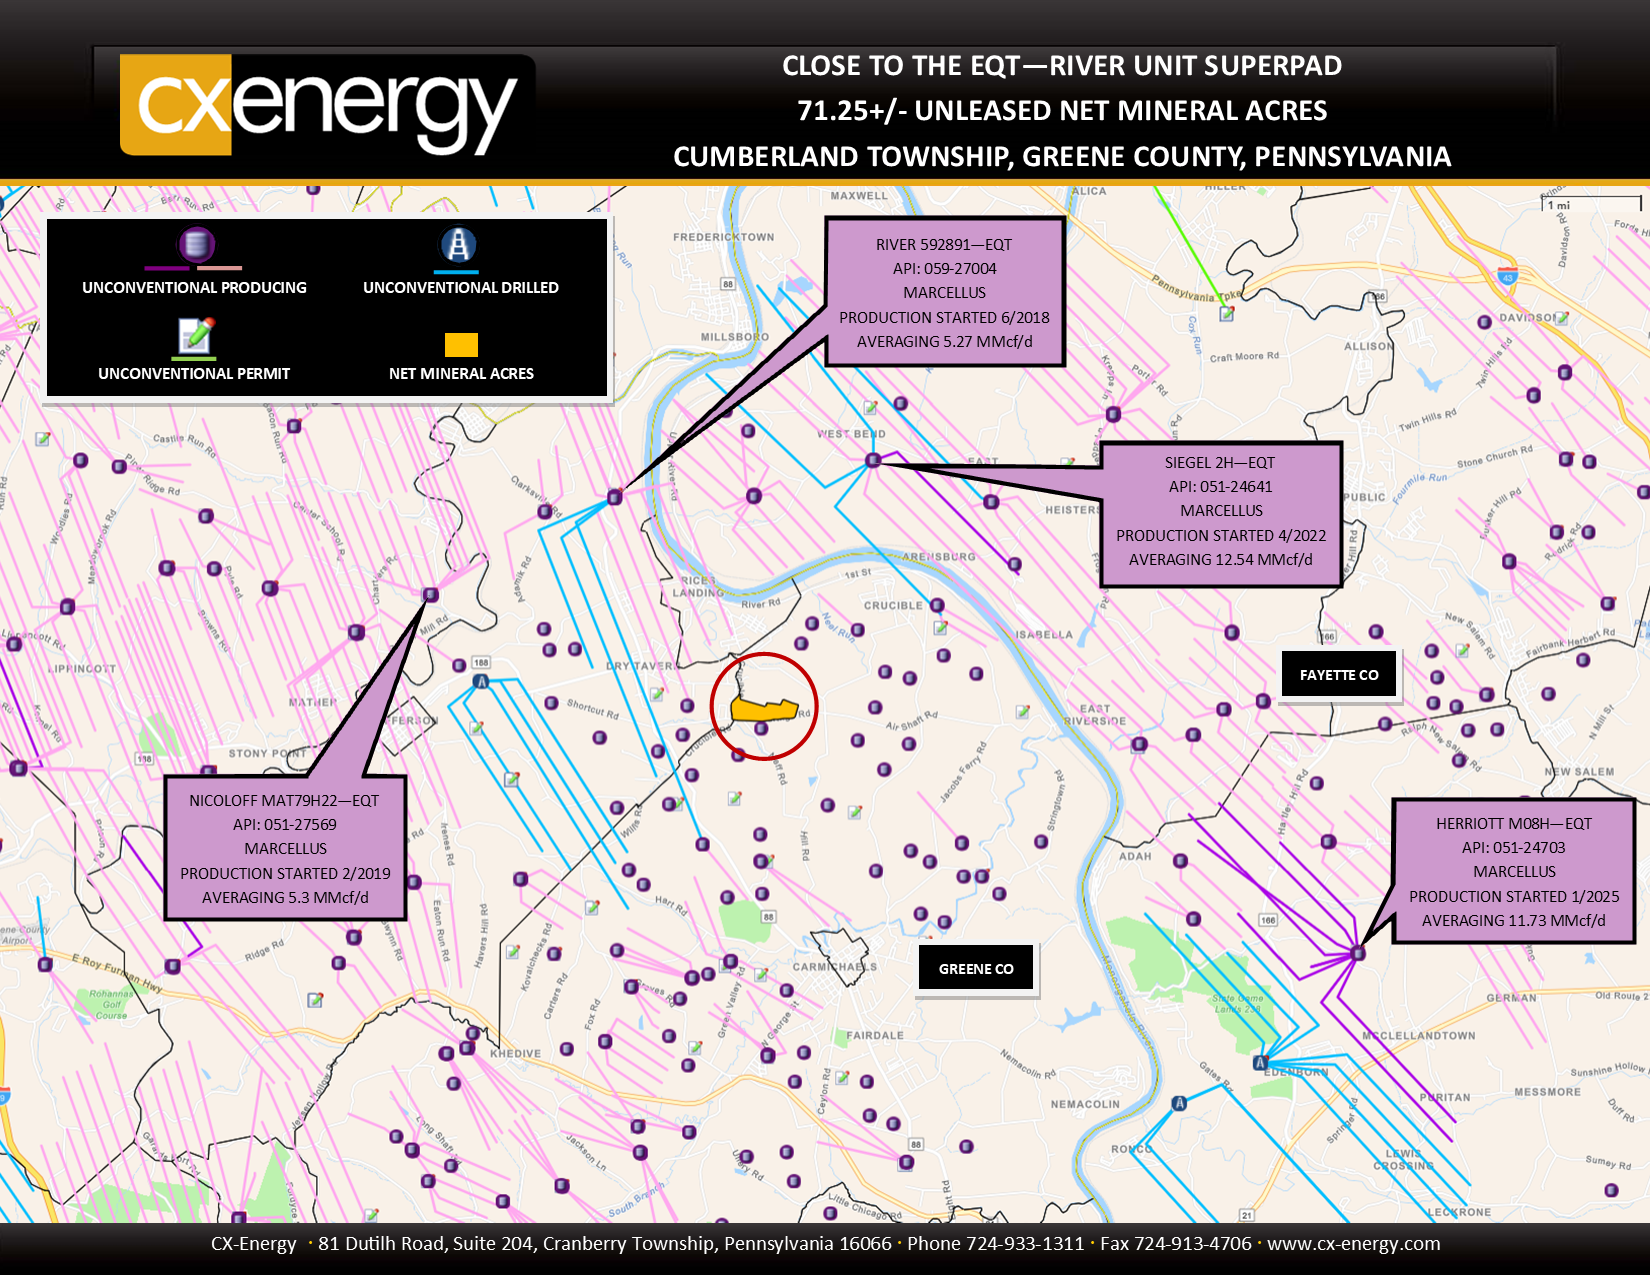
Task: Click the title CLOSE TO THE EQT—RIVER UNIT SUPERPAD
Action: click(1062, 66)
